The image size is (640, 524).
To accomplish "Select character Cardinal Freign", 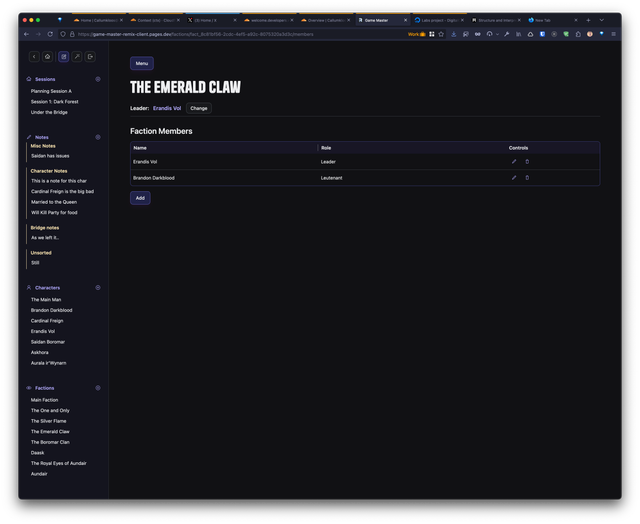I will (x=47, y=321).
